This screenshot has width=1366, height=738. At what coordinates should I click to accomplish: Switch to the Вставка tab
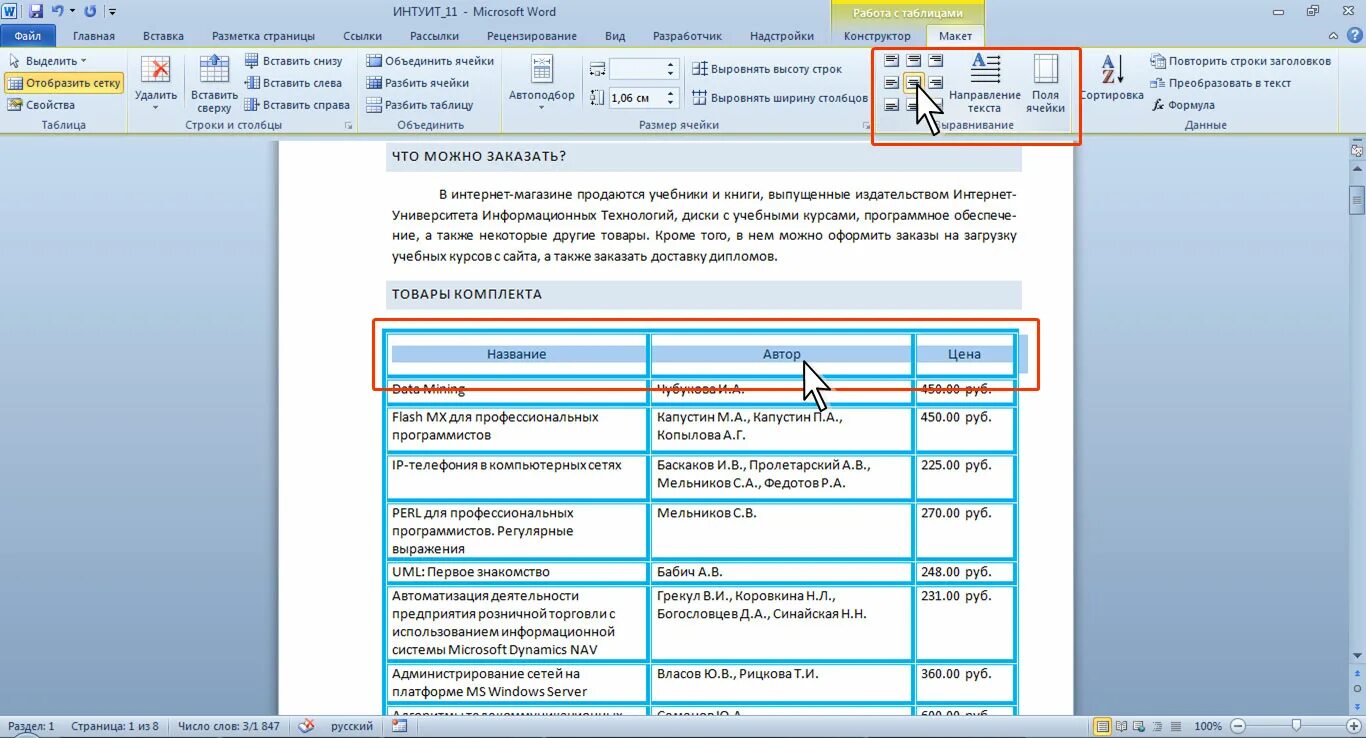163,36
